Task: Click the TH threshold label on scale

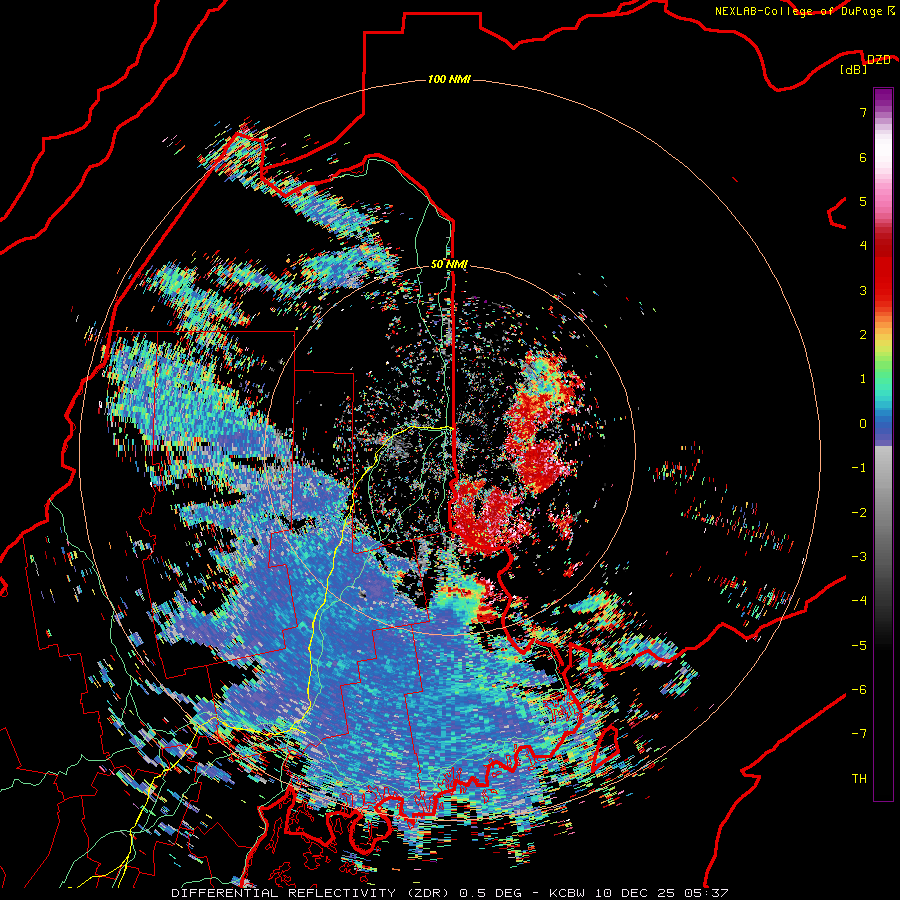Action: [859, 779]
